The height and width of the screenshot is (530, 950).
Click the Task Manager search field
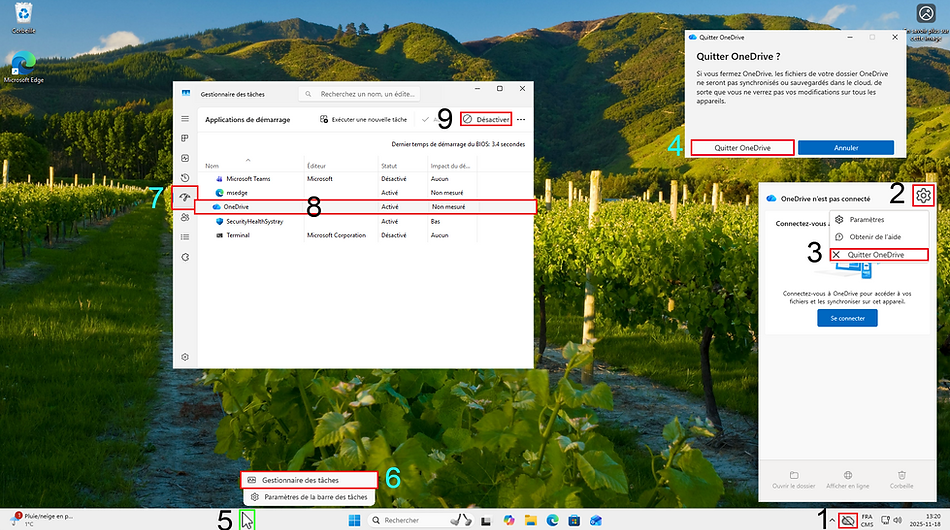click(359, 94)
